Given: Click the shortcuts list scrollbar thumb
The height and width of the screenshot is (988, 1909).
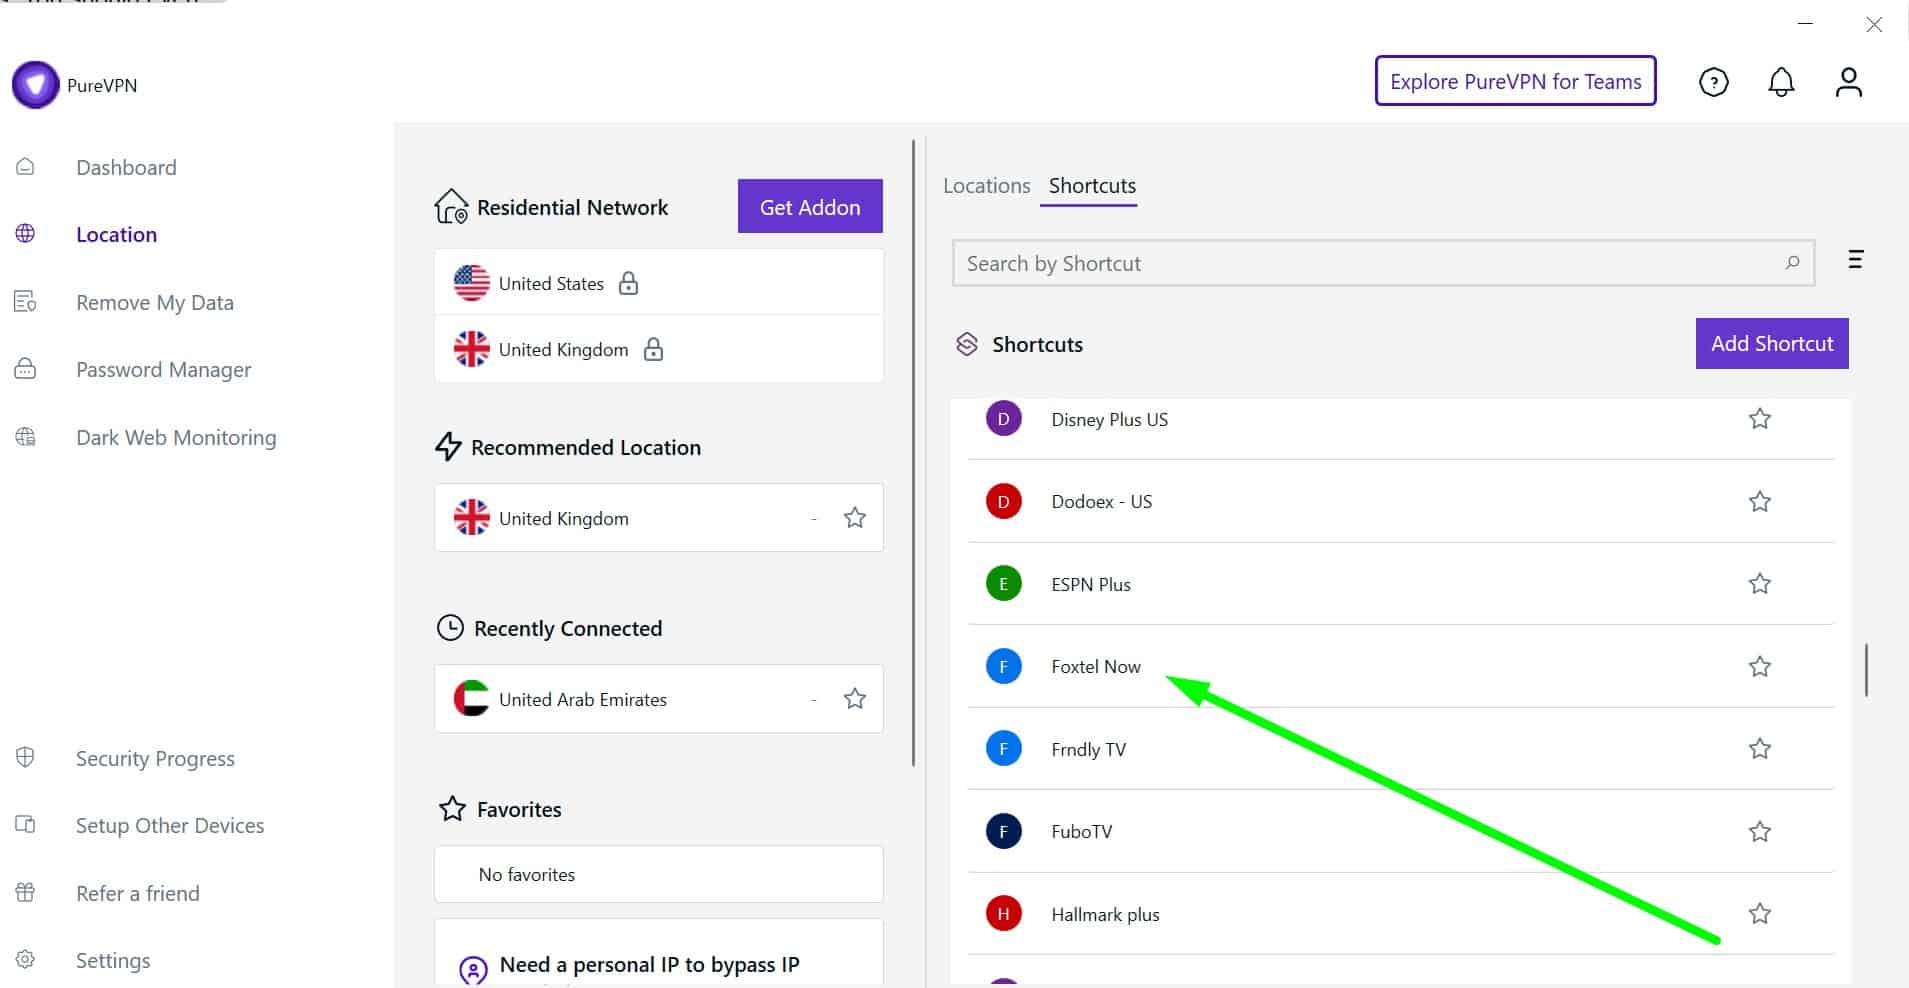Looking at the screenshot, I should tap(1866, 670).
